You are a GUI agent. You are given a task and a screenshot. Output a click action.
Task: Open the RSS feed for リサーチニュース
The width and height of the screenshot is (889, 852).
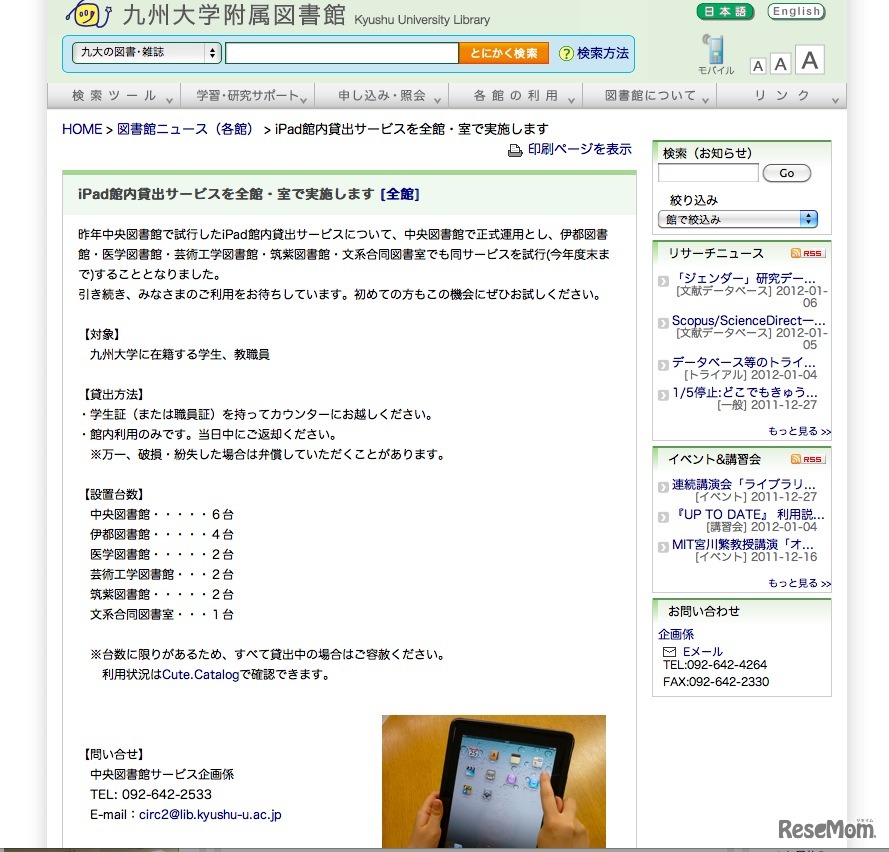pyautogui.click(x=808, y=253)
